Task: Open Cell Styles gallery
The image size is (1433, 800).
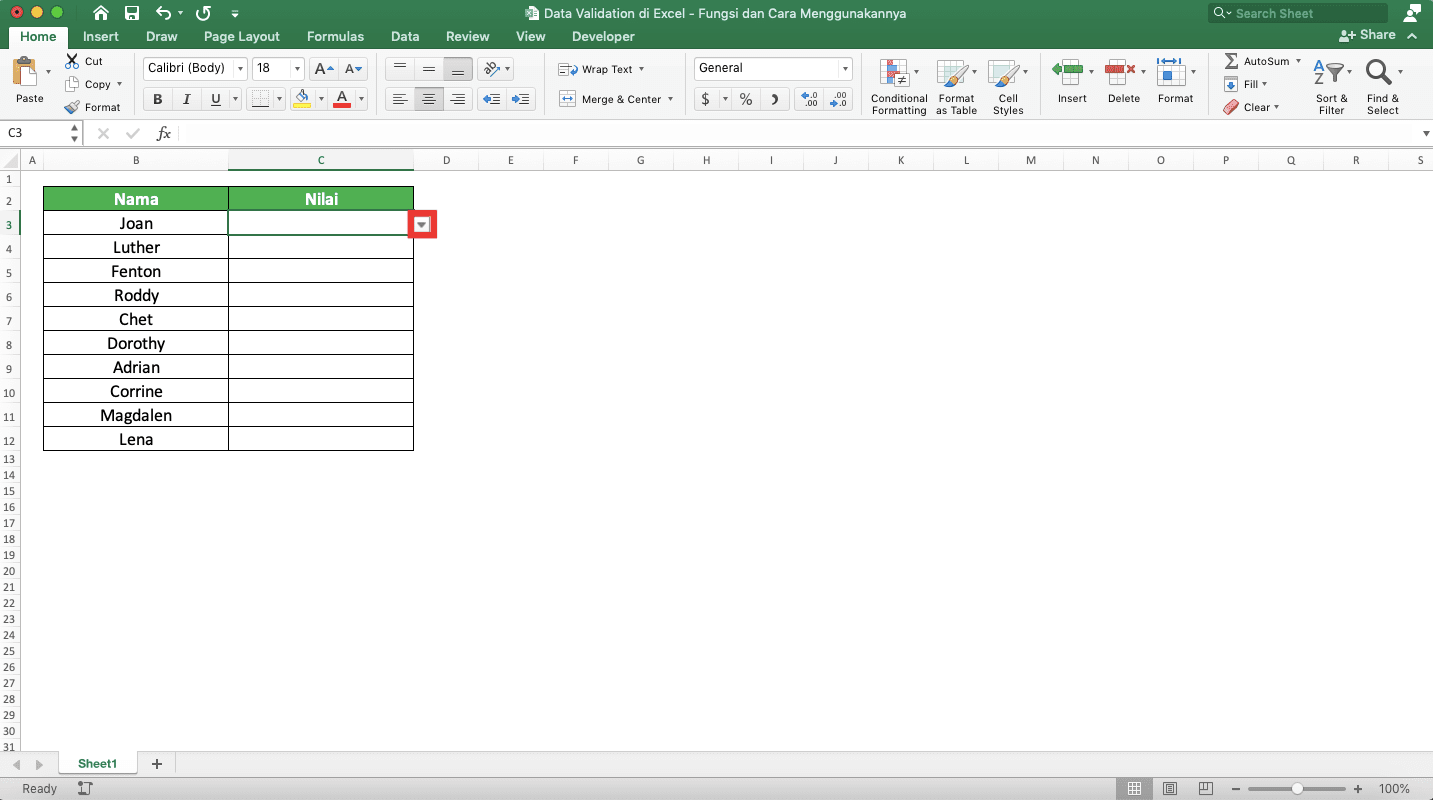Action: coord(1007,87)
